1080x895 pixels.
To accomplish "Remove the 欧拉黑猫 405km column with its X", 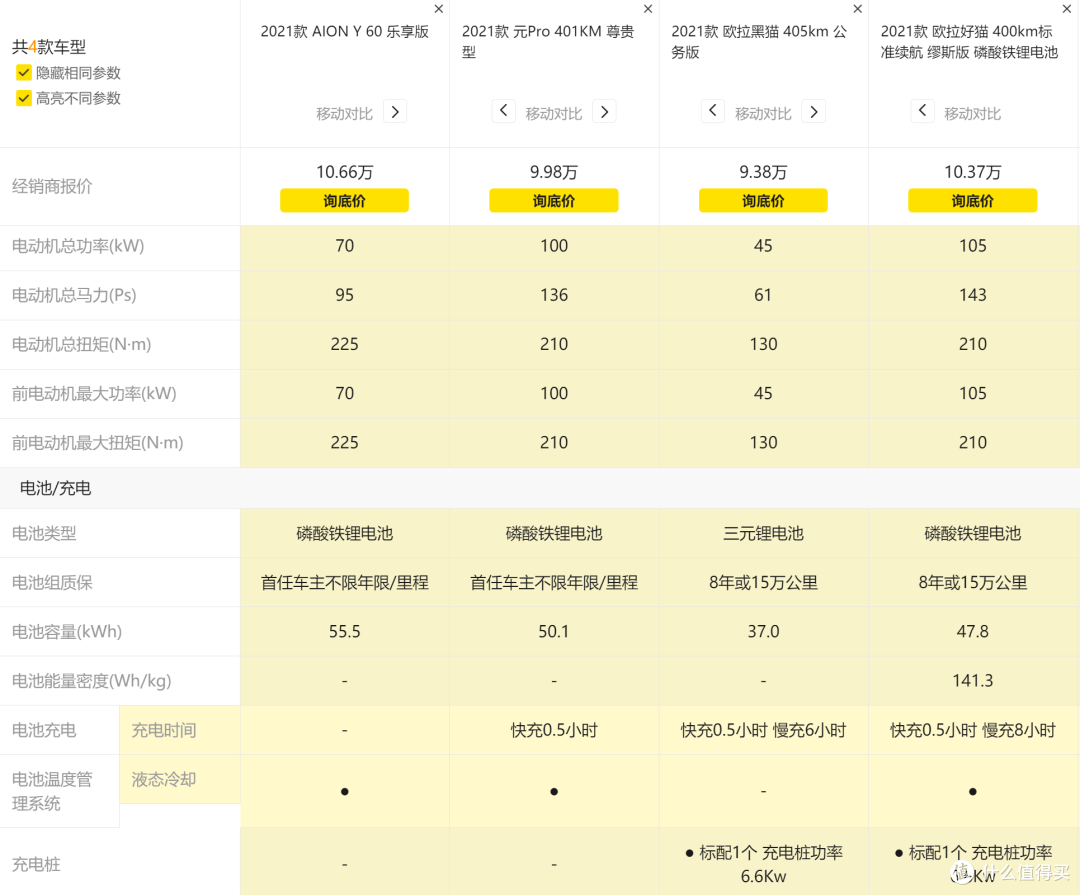I will point(858,9).
